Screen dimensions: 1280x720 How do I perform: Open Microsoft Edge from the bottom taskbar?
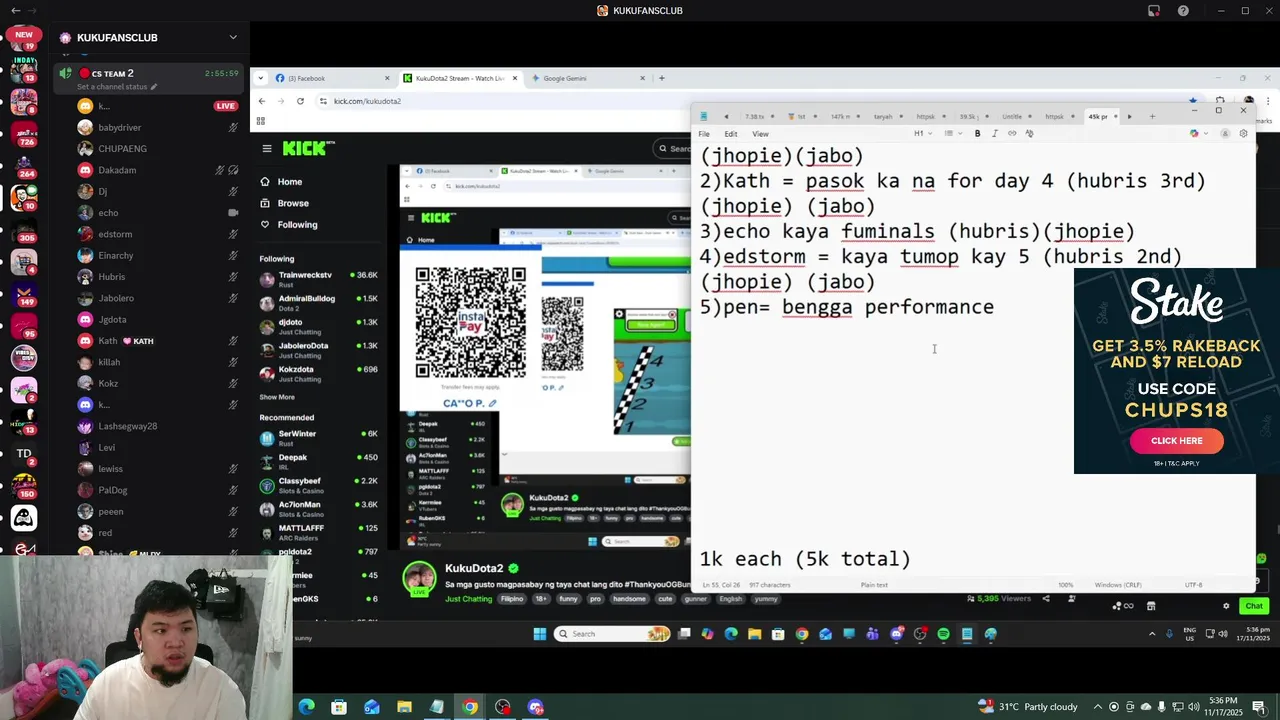point(306,707)
